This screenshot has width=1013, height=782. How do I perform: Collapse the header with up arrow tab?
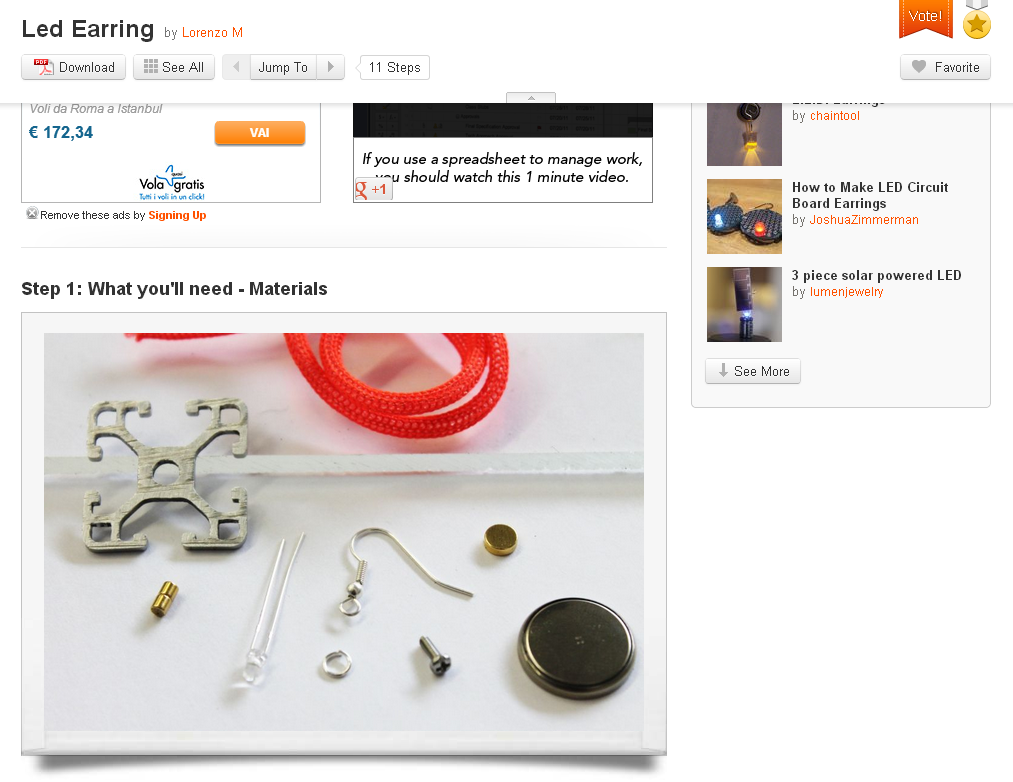(x=531, y=98)
